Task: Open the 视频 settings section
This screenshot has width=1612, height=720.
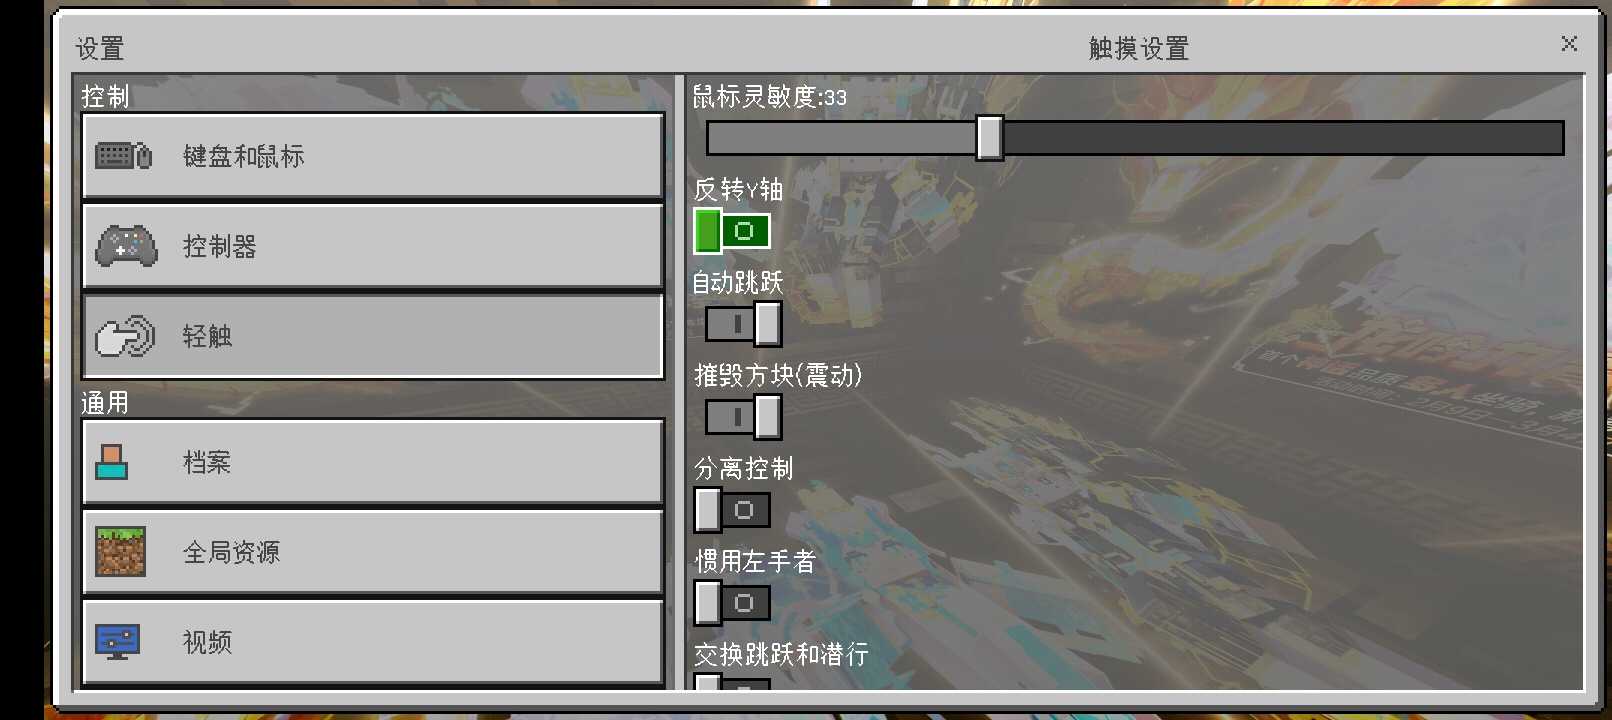Action: tap(373, 642)
